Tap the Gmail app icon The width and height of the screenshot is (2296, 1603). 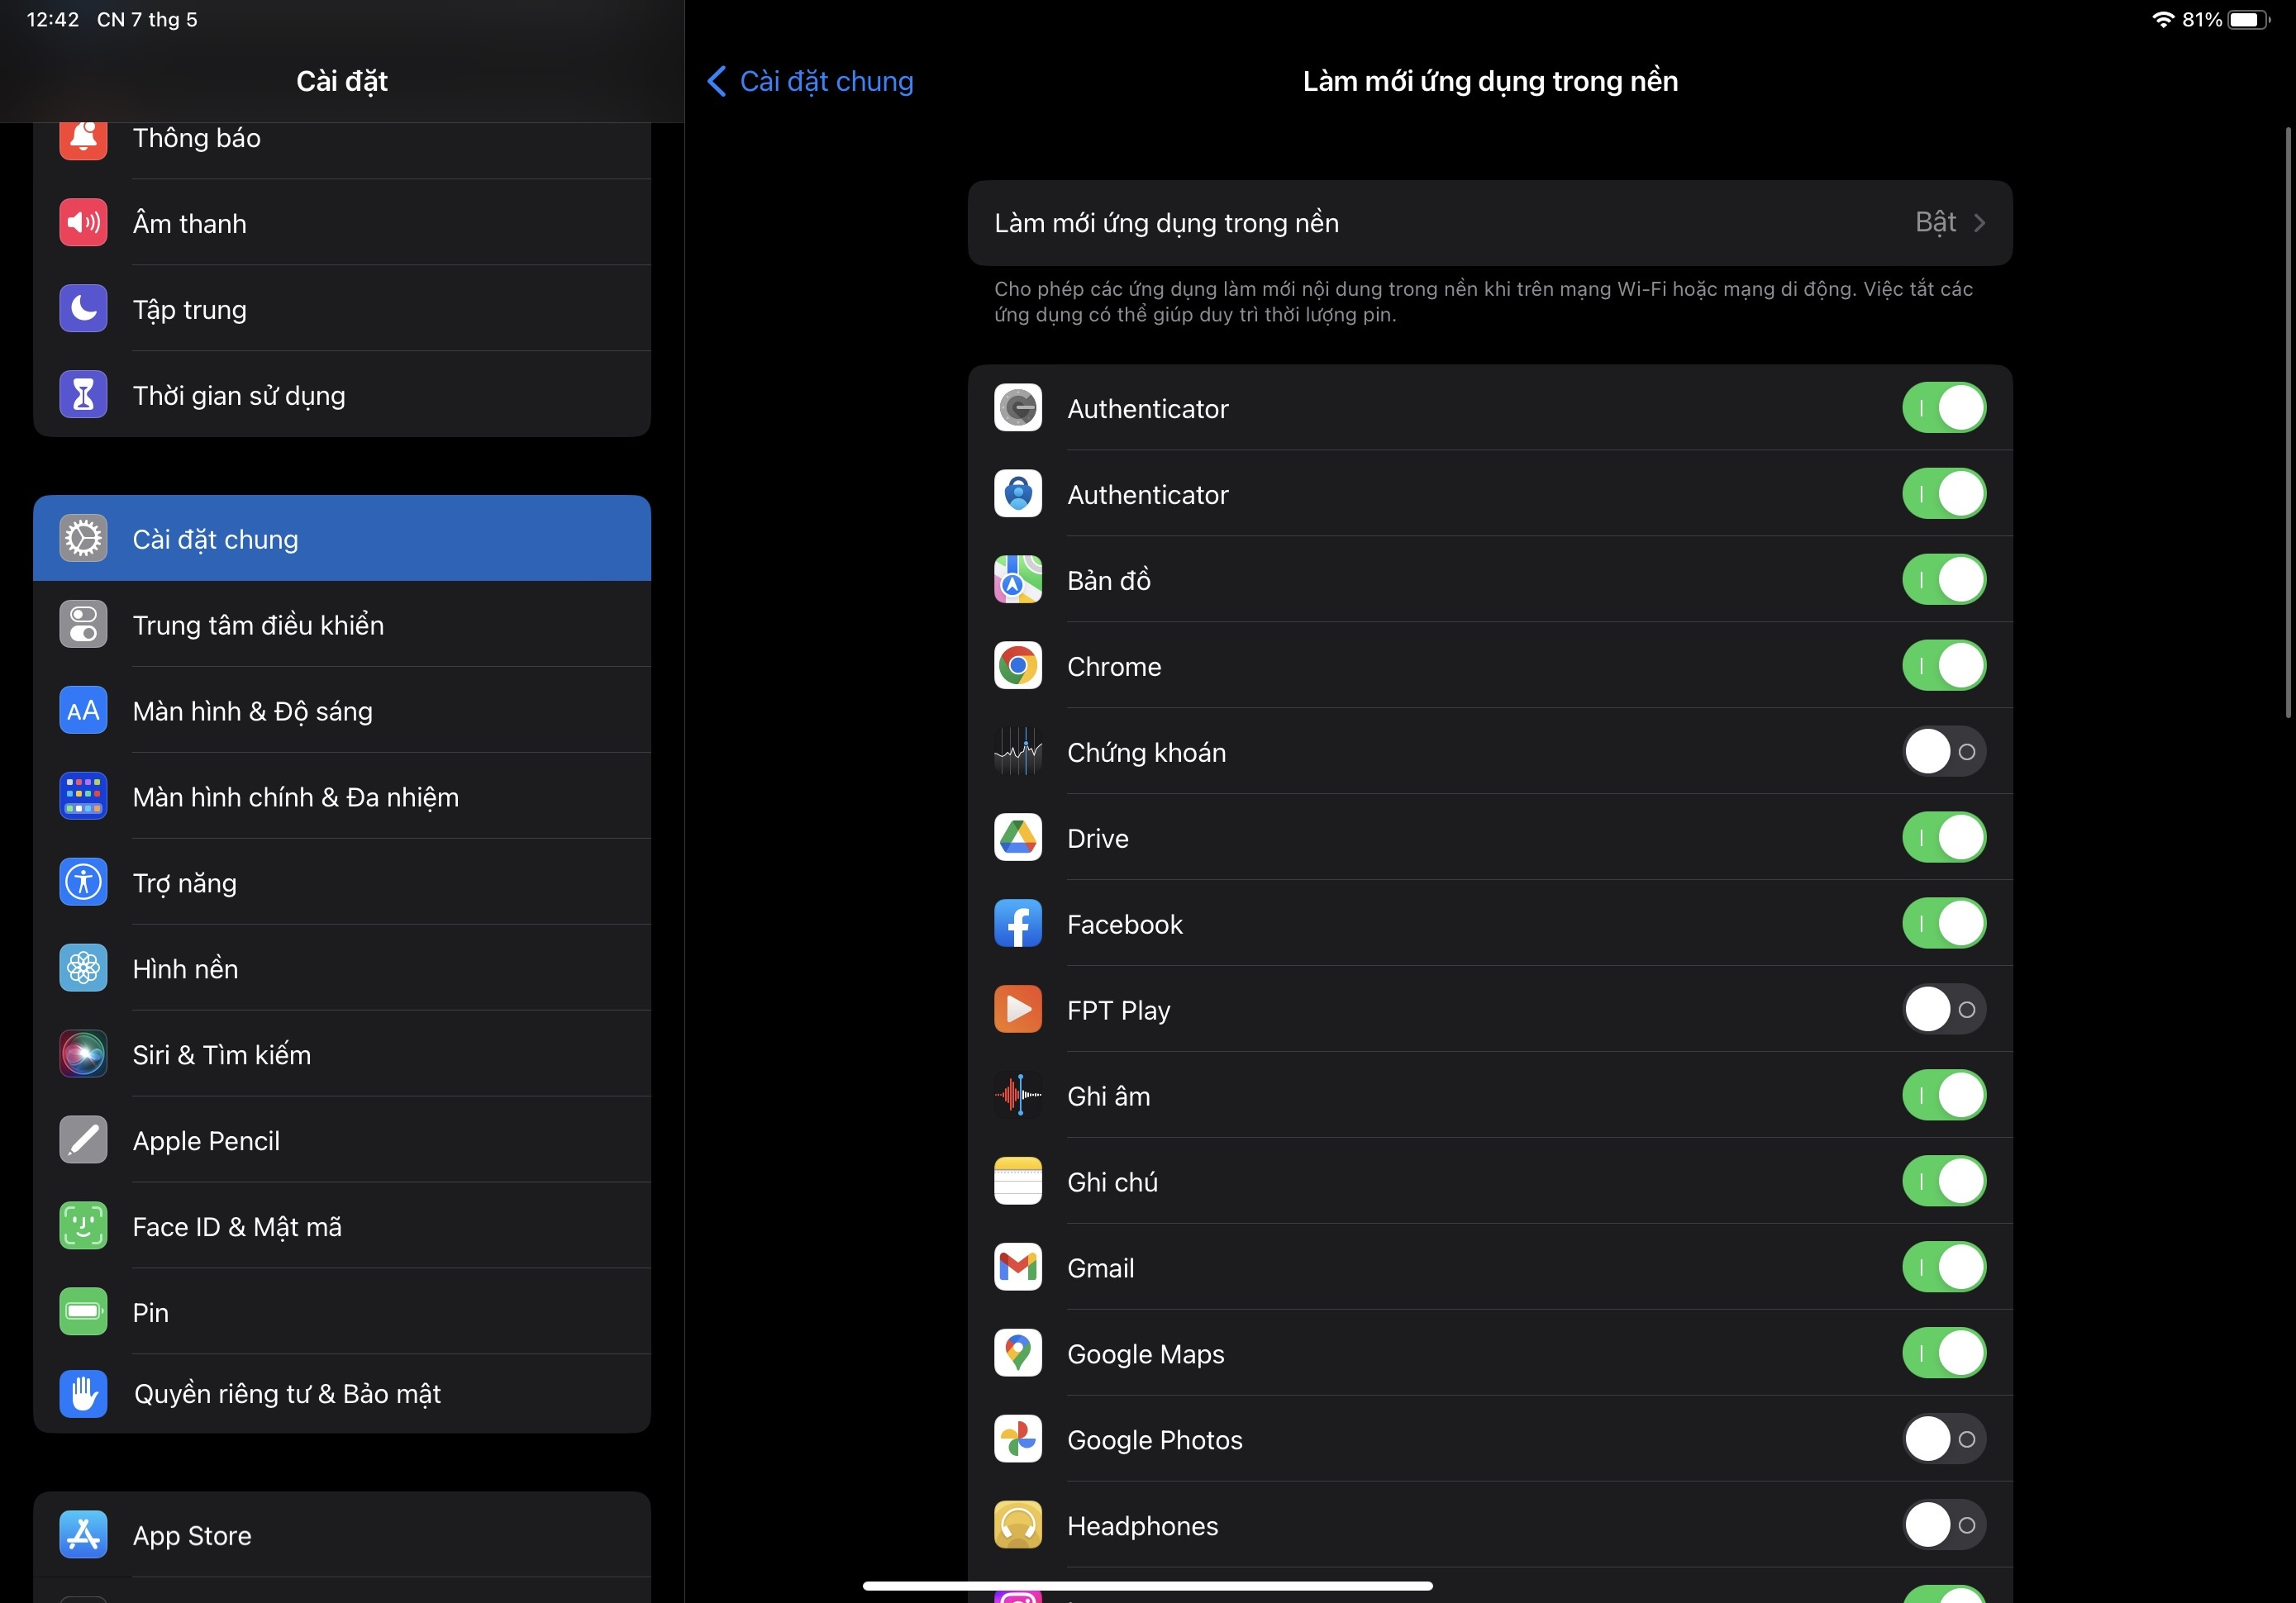1018,1267
